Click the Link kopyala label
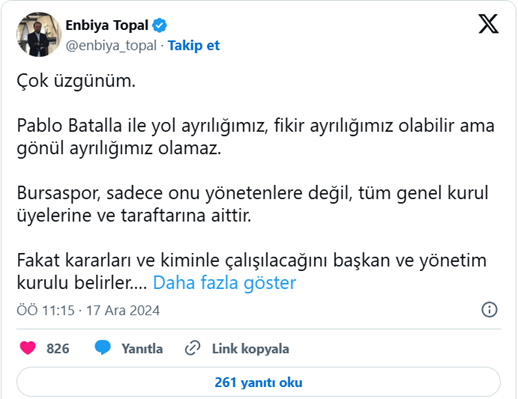 click(x=251, y=349)
